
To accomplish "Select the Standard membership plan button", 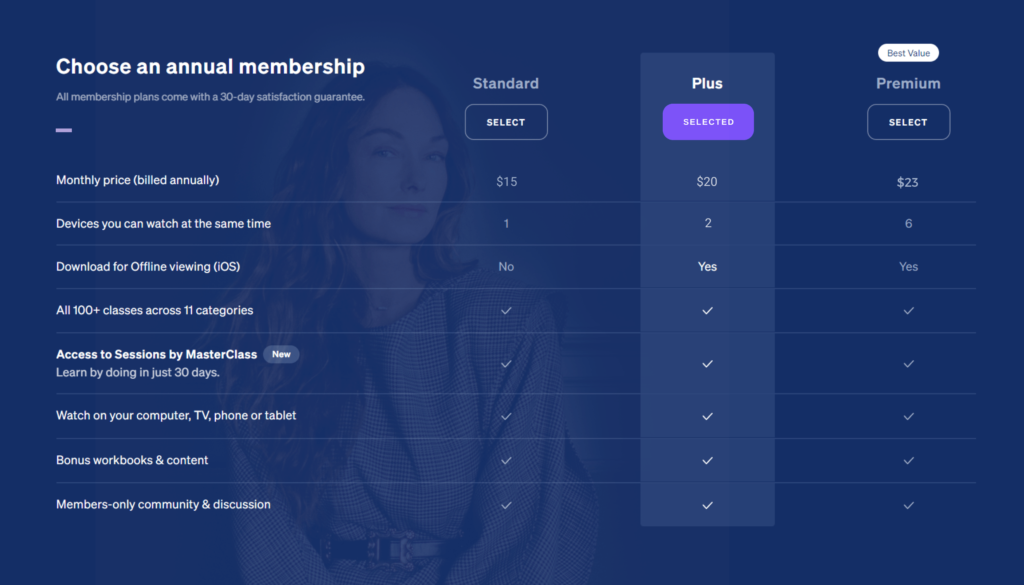I will coord(506,122).
